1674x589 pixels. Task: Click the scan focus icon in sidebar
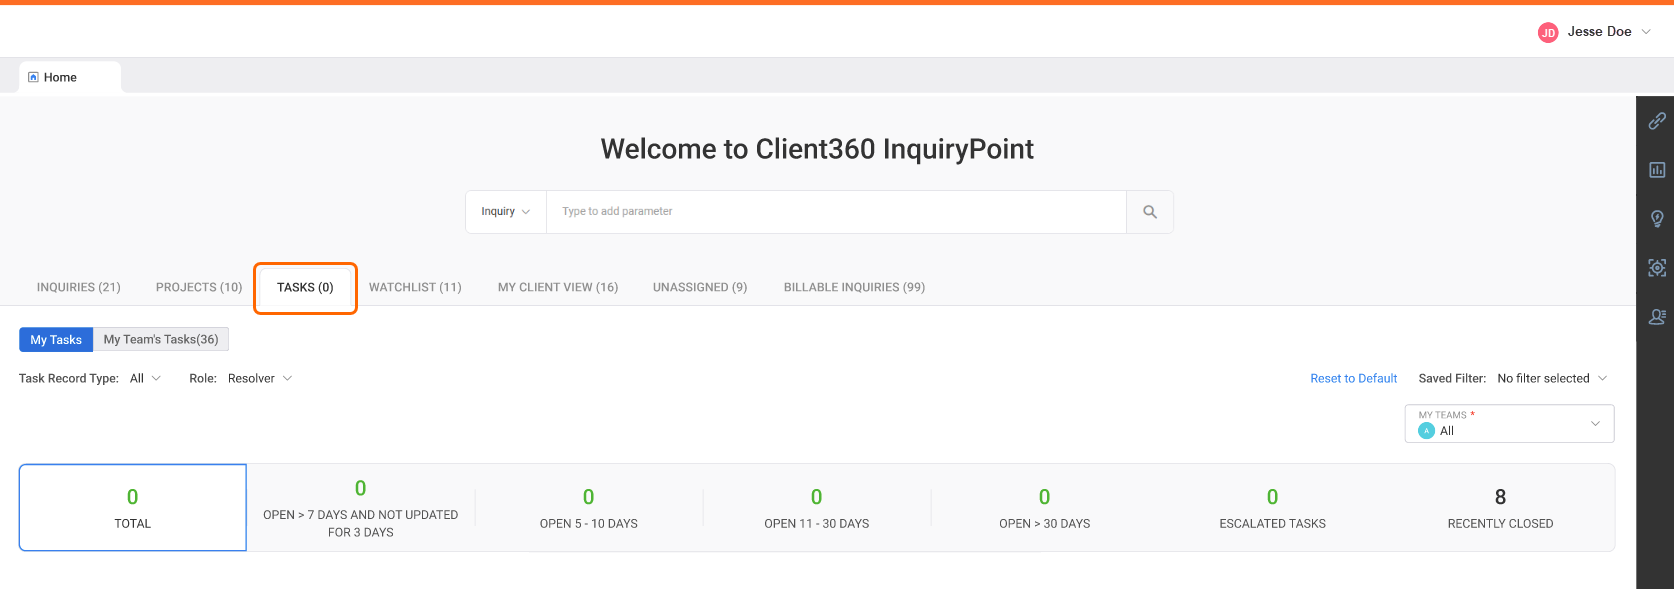click(x=1657, y=268)
